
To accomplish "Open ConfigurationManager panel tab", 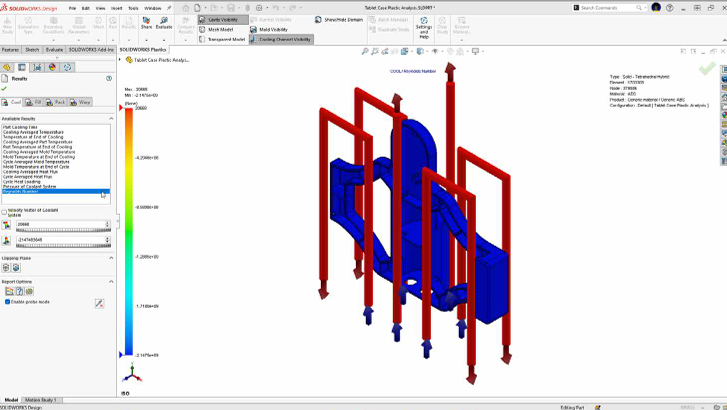I will coord(37,67).
